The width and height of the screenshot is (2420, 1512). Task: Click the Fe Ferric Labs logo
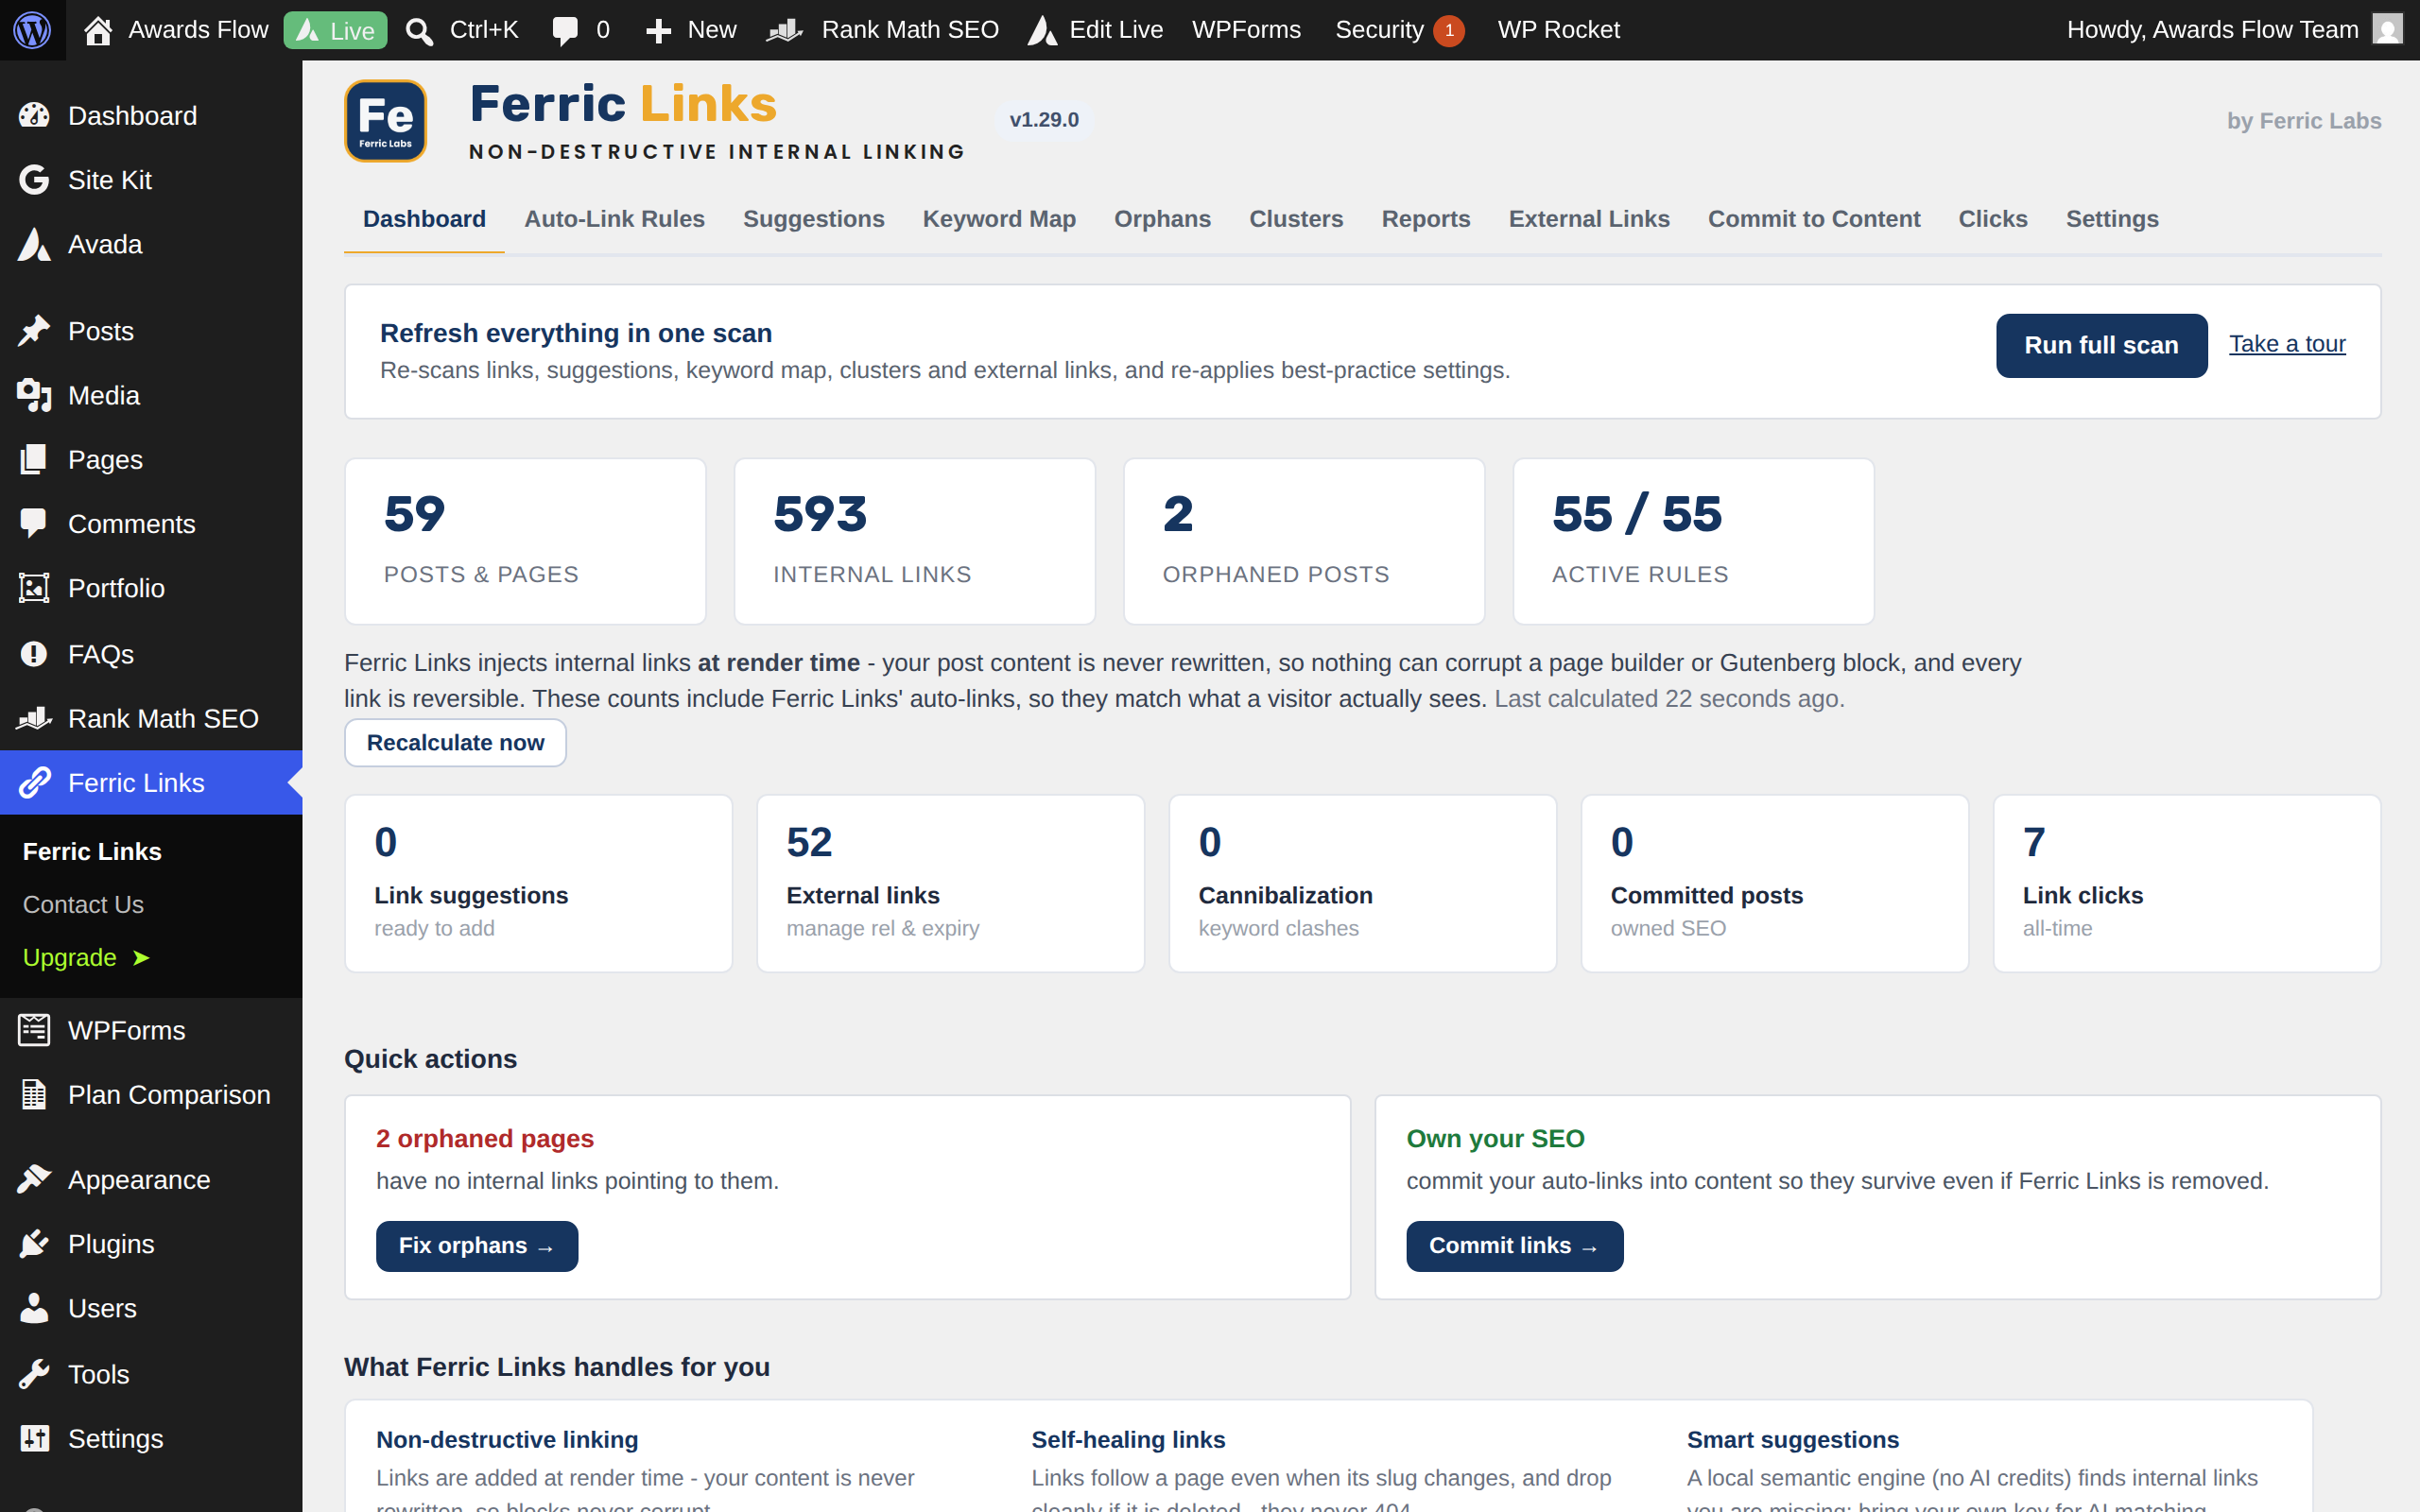coord(386,121)
